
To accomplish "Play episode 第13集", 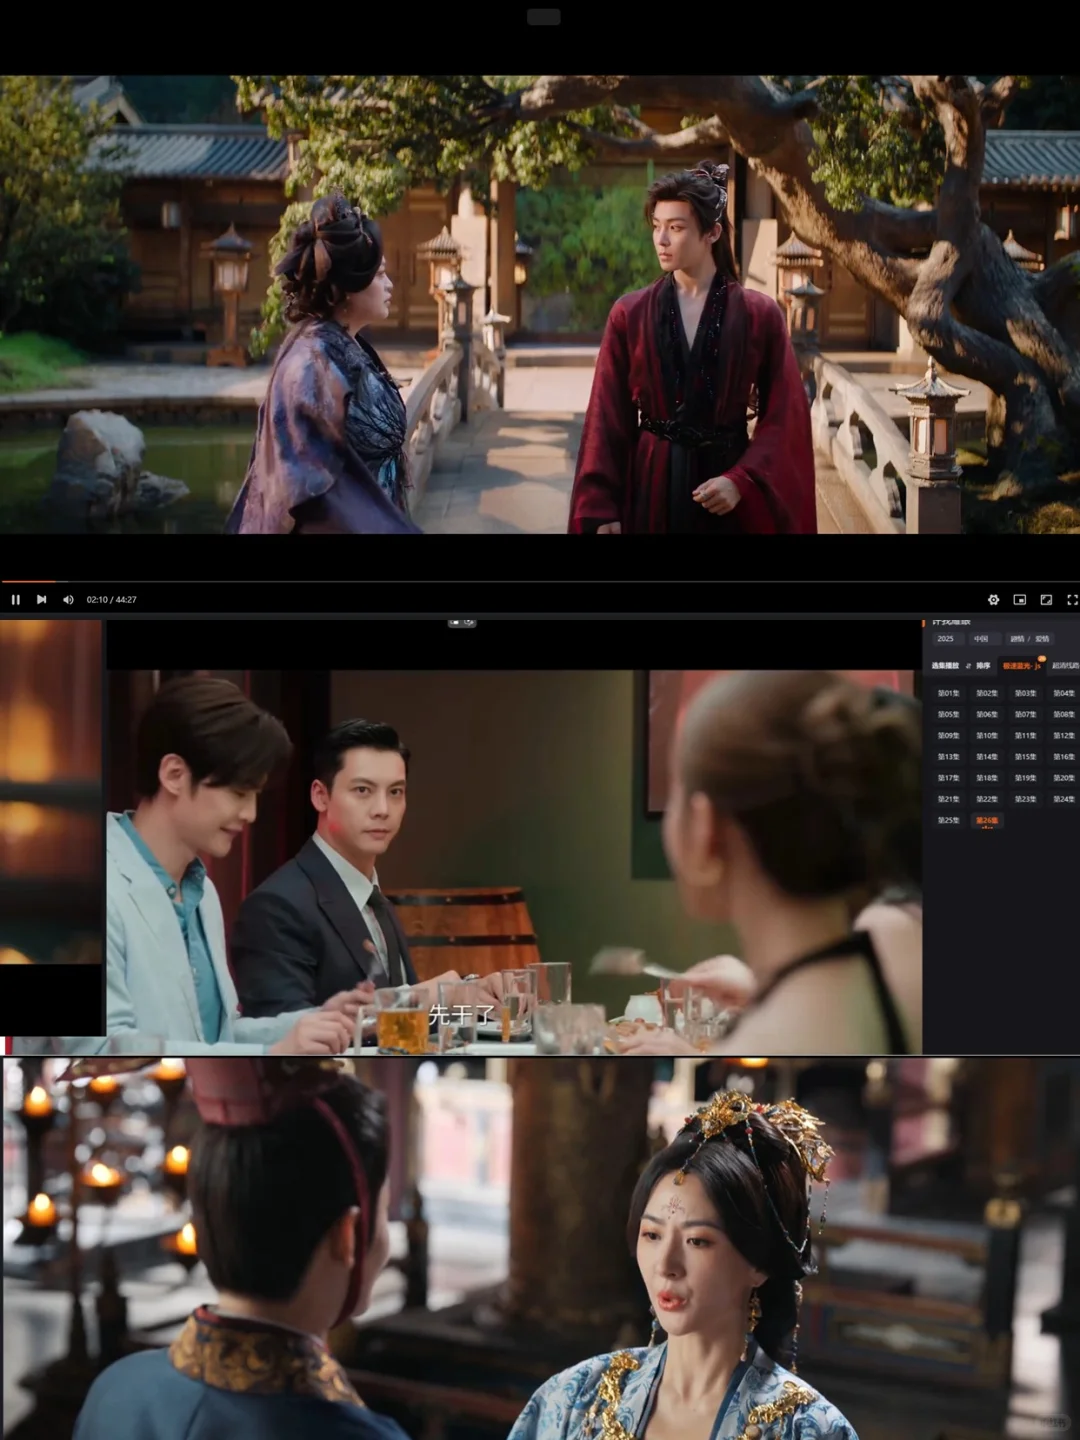I will click(948, 757).
